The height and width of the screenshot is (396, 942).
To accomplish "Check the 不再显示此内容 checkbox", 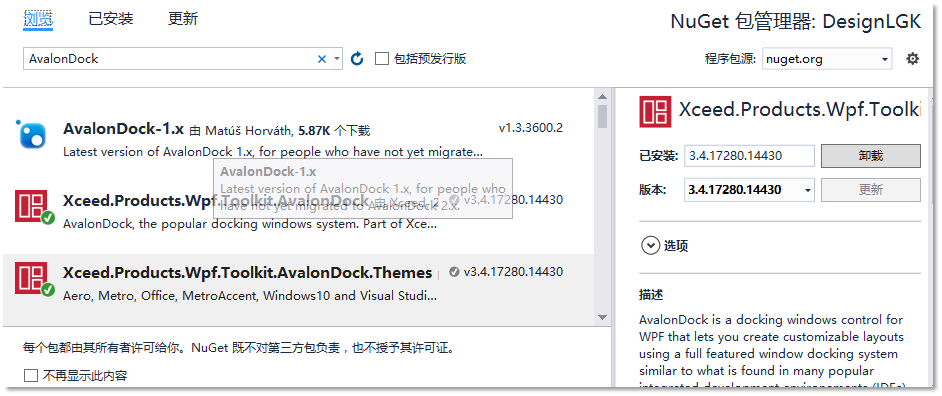I will (x=31, y=376).
